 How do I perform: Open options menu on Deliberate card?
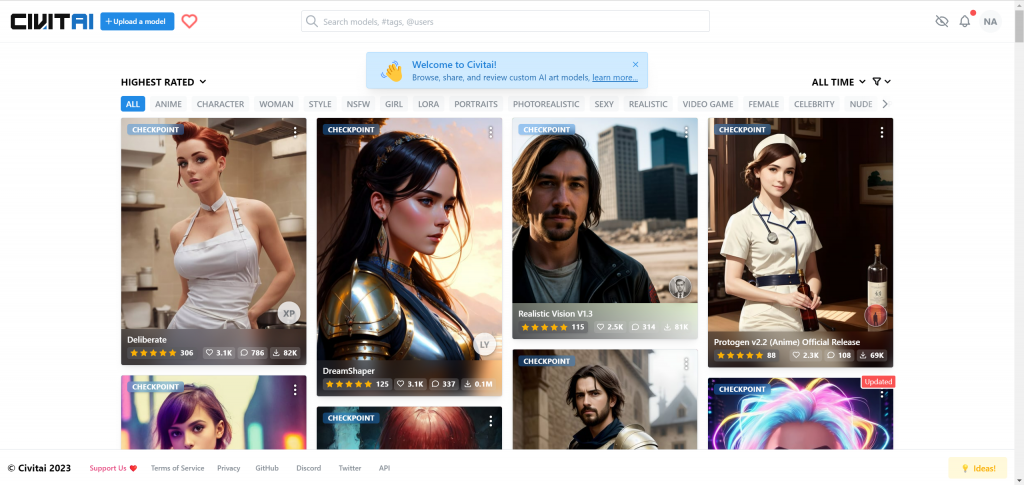coord(295,132)
